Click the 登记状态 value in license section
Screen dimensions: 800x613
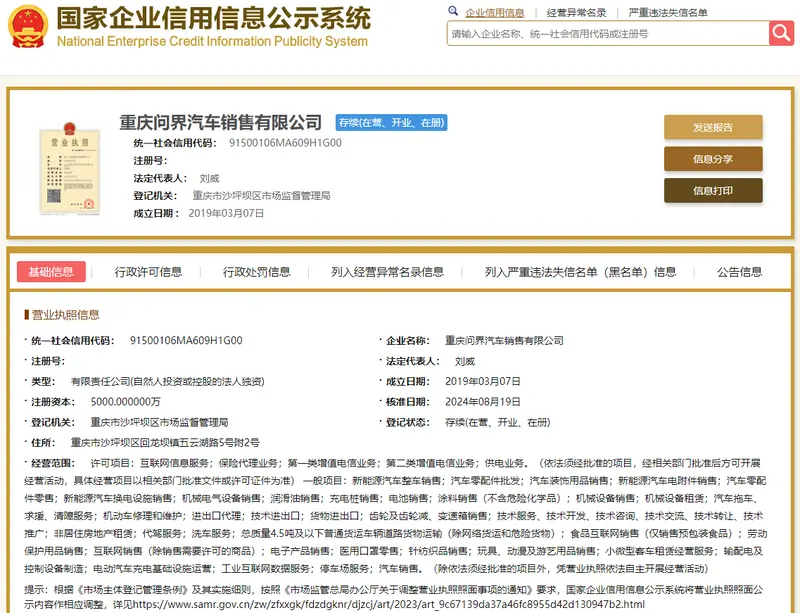pyautogui.click(x=497, y=422)
